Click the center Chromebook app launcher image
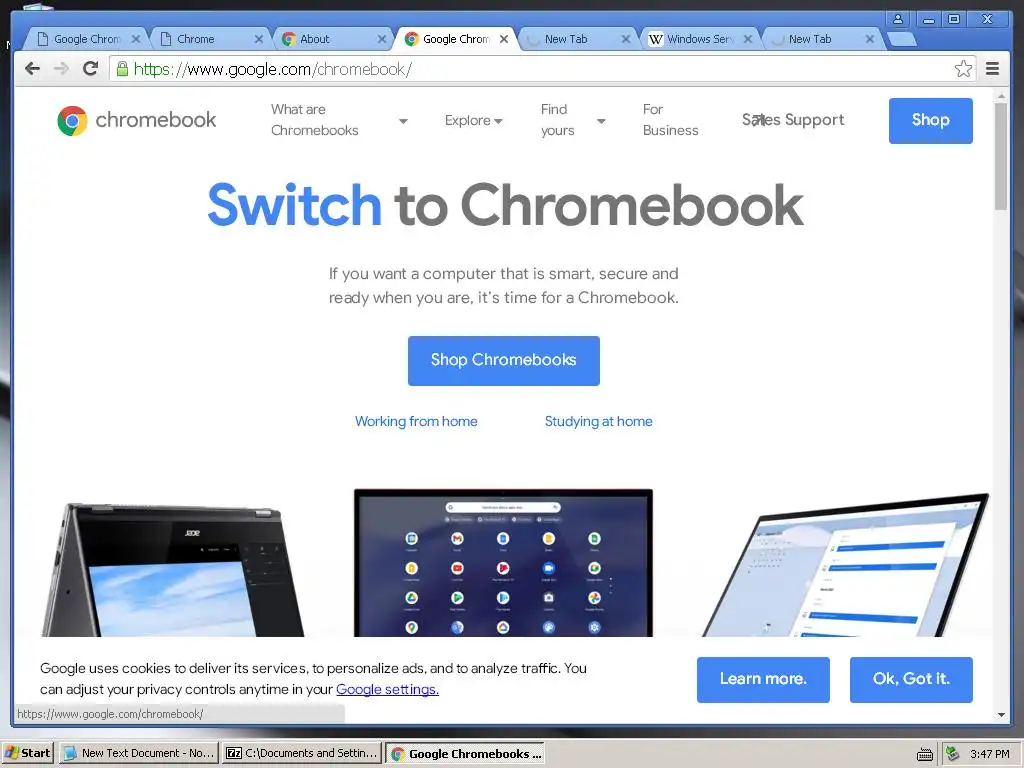 coord(503,563)
